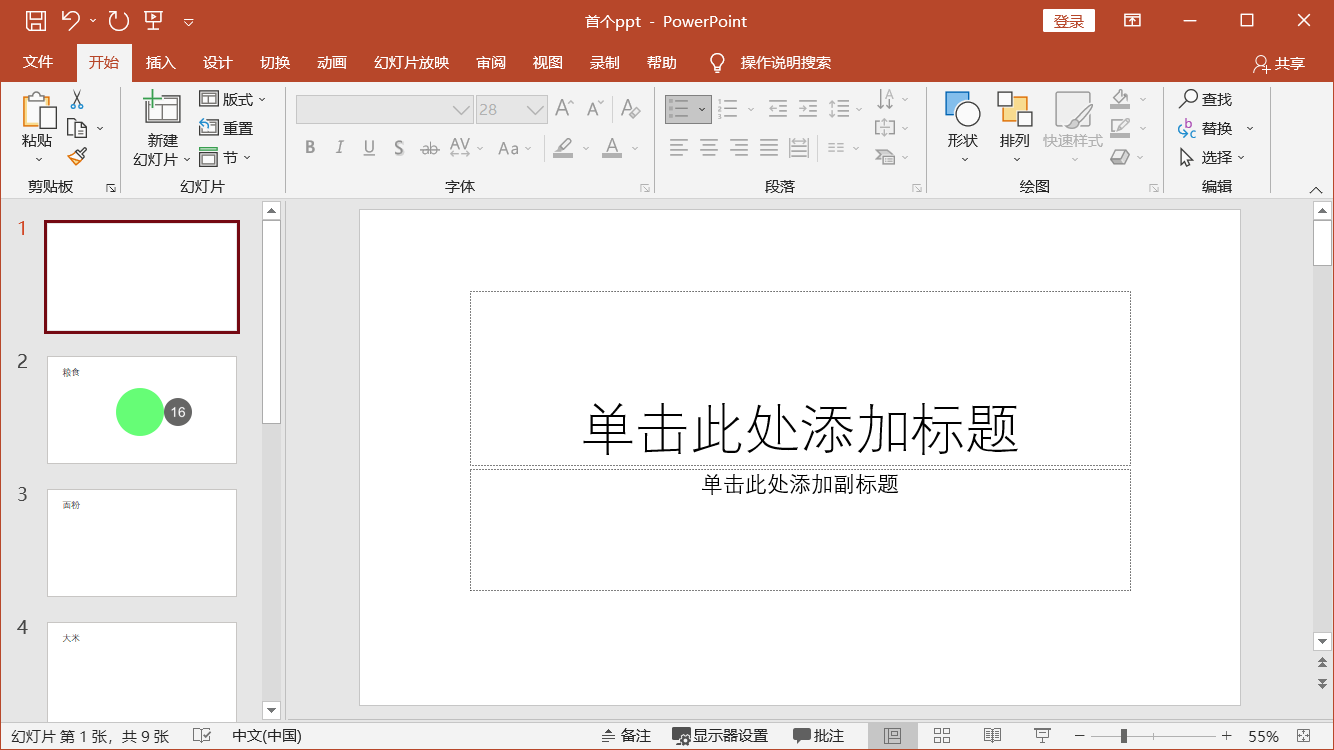This screenshot has height=750, width=1334.
Task: Click the Increase Indent icon
Action: 808,108
